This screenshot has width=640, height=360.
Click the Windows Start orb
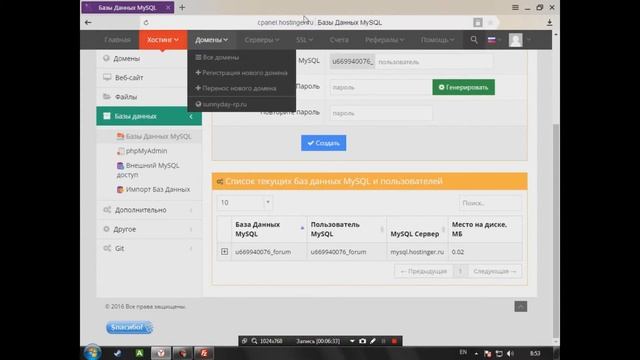pos(92,353)
